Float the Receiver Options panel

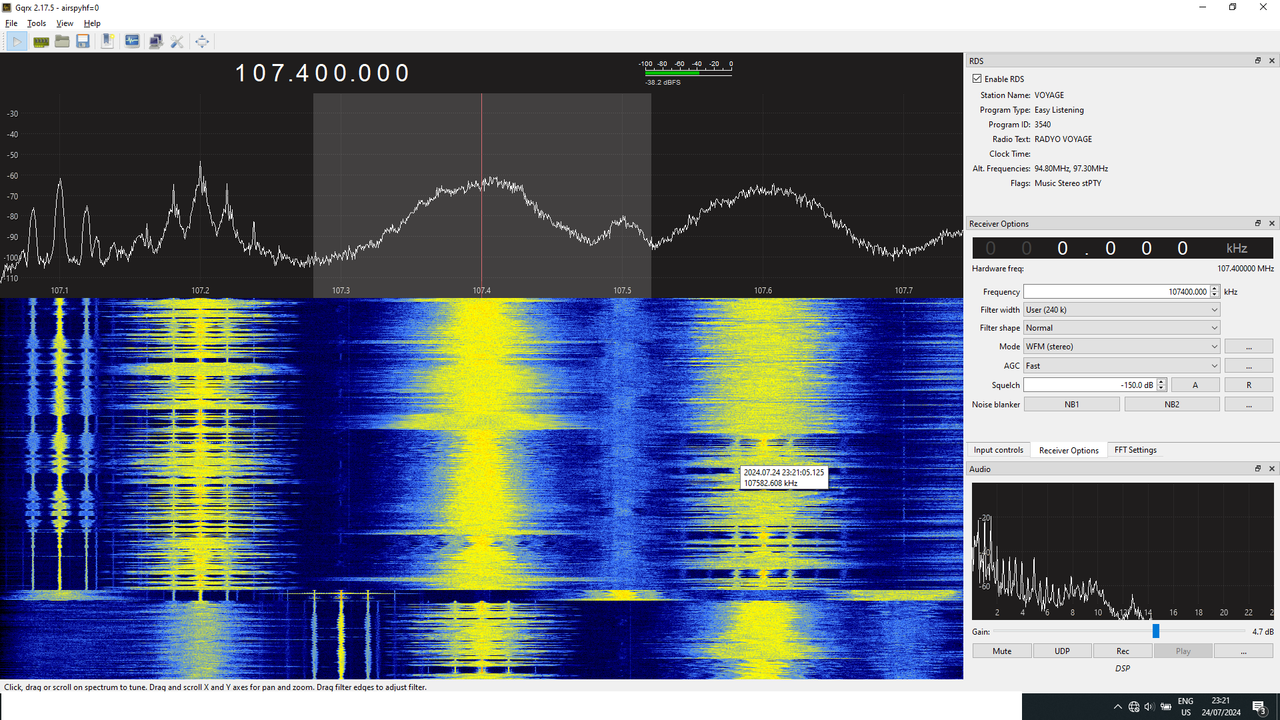1258,224
